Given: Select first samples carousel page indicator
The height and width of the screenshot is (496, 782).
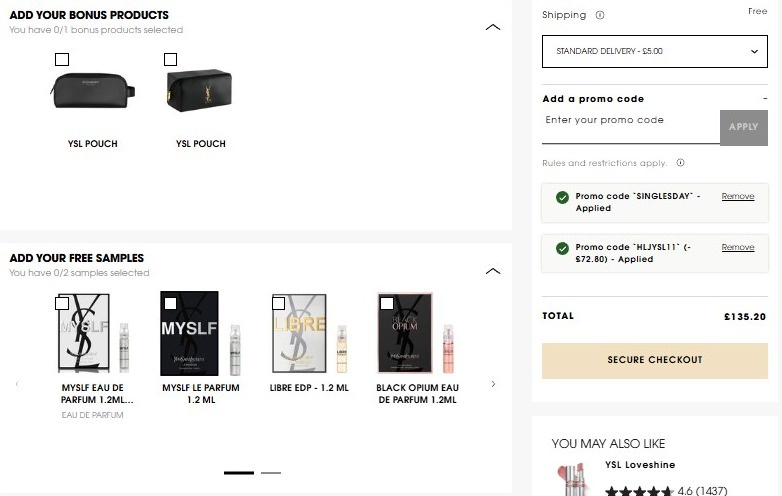Looking at the screenshot, I should click(239, 473).
